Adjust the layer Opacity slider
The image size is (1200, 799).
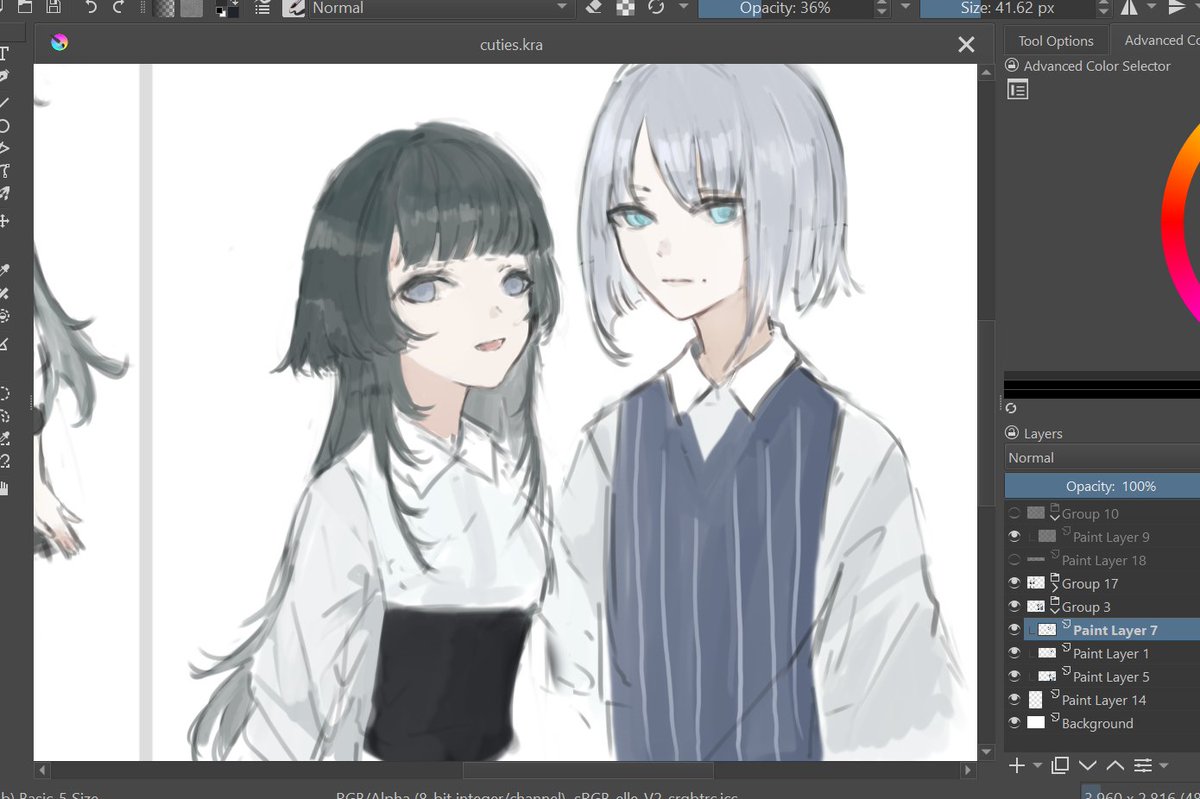coord(1102,486)
